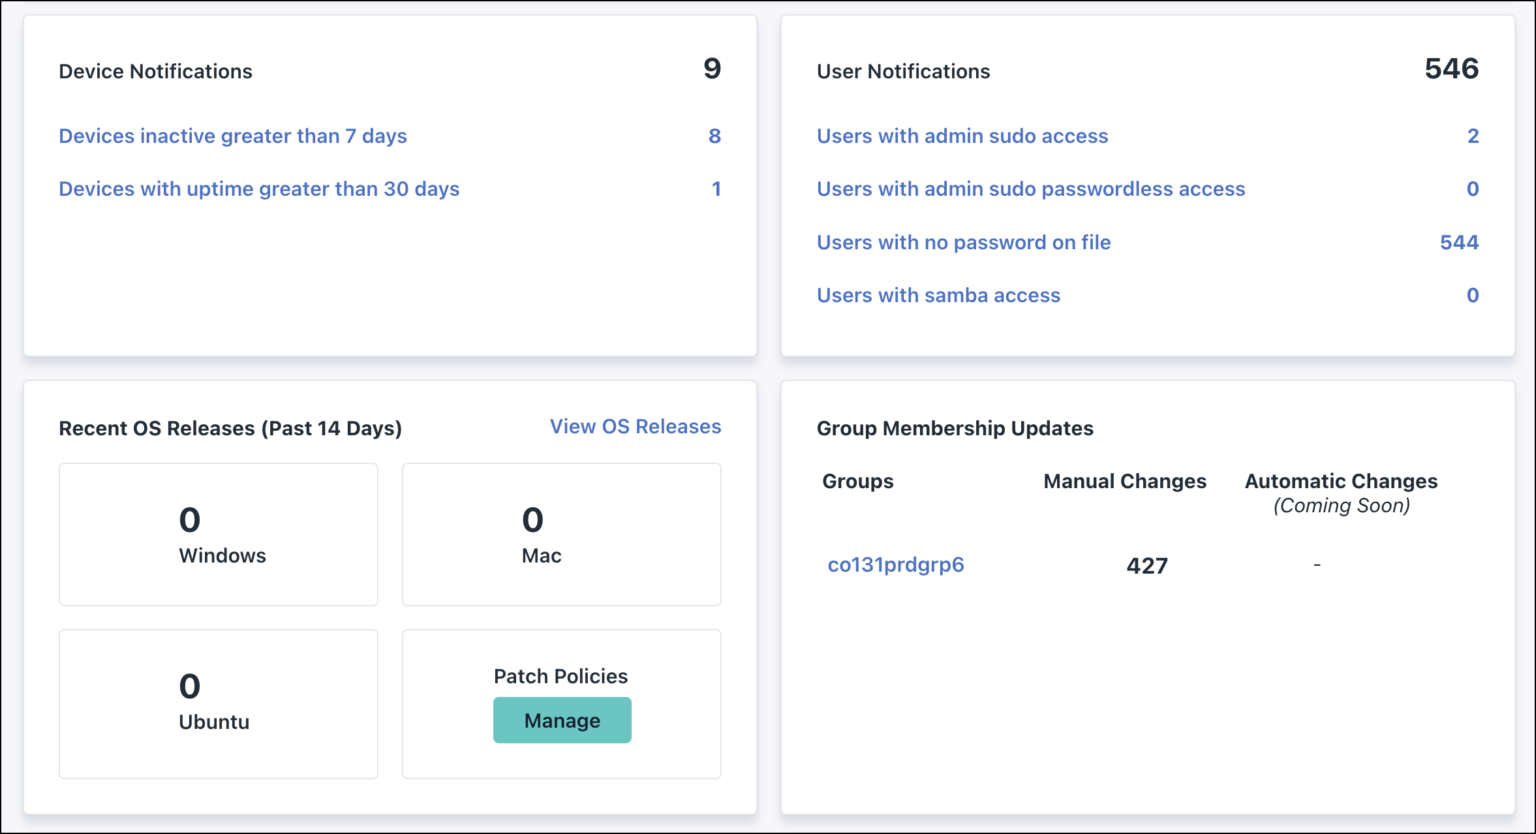
Task: Select Users with admin sudo passwordless access
Action: point(1031,189)
